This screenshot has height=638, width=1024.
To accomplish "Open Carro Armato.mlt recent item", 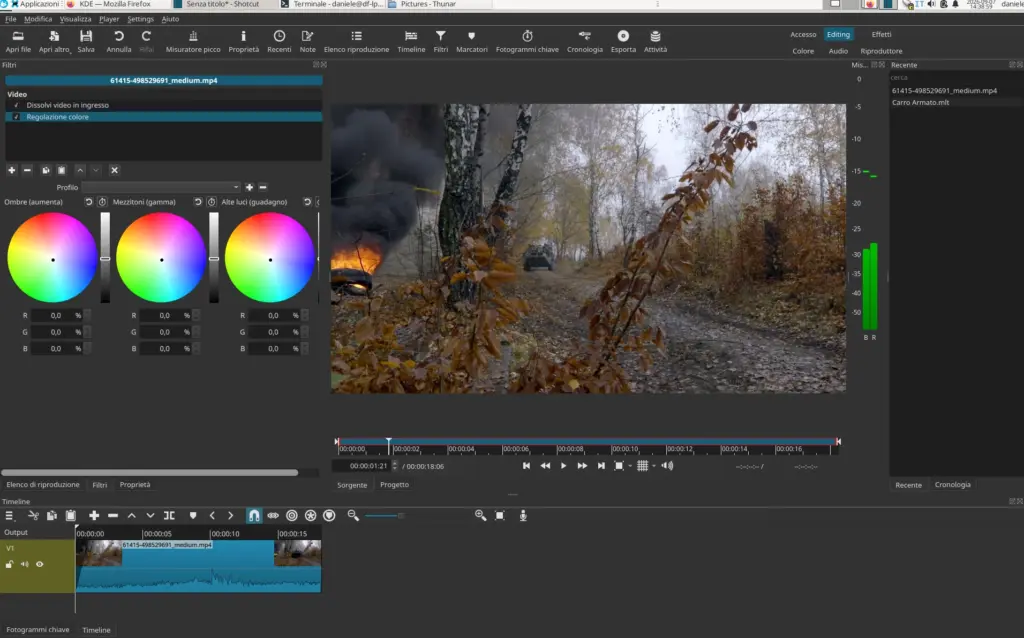I will tap(921, 103).
